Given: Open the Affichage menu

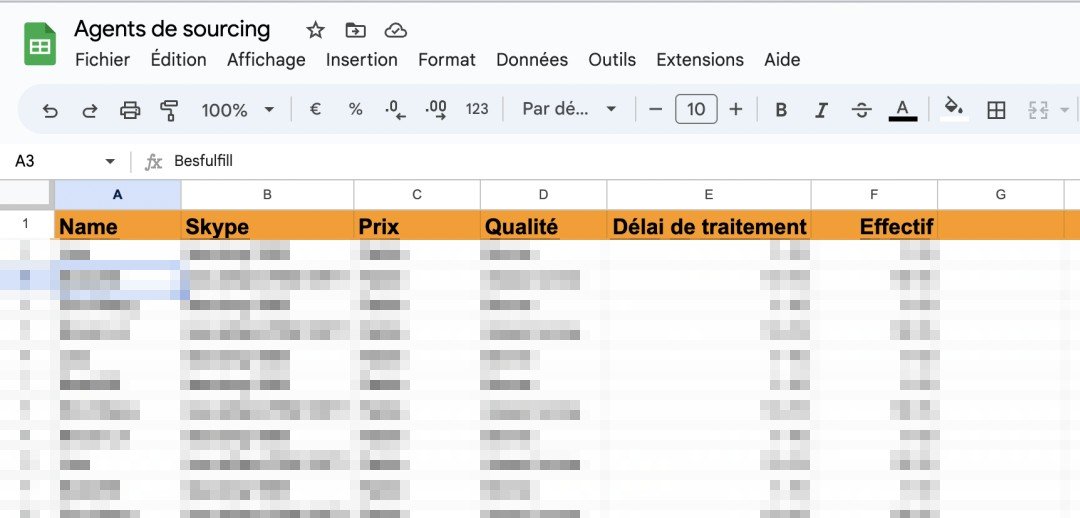Looking at the screenshot, I should pos(266,60).
